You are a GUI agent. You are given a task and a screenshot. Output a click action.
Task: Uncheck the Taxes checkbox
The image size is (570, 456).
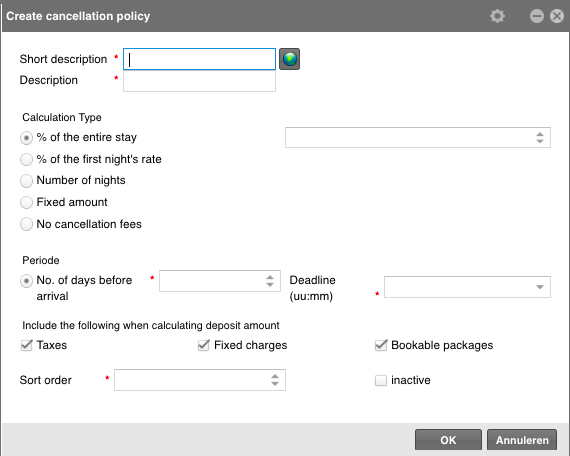27,345
